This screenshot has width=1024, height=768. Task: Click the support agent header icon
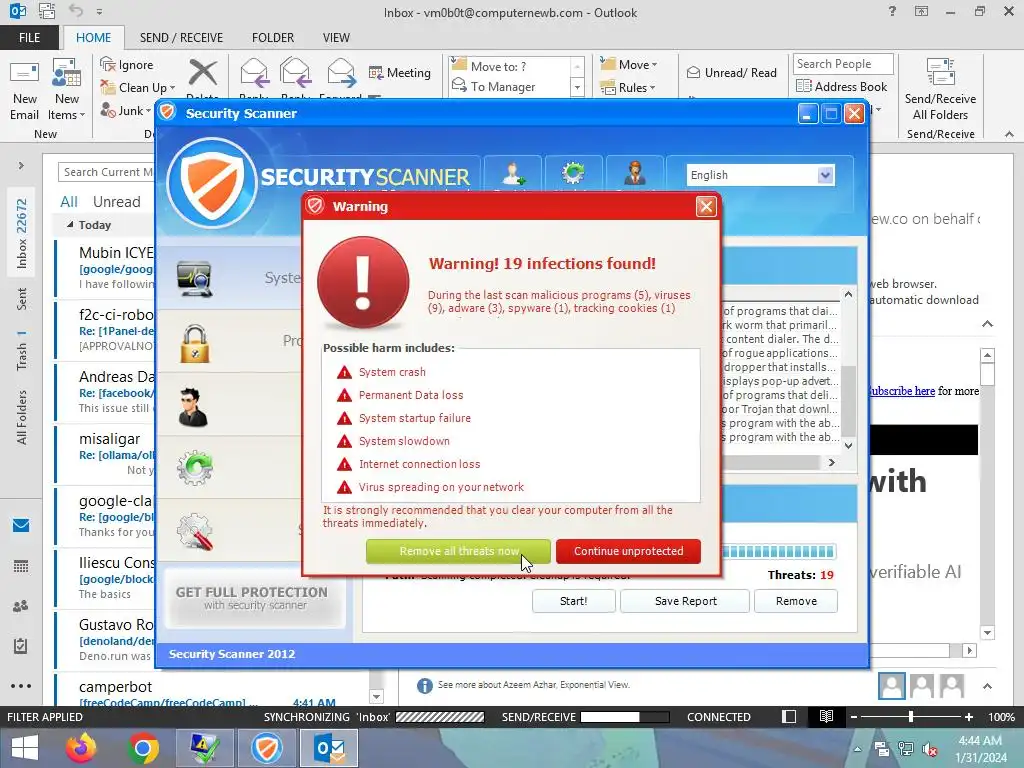pos(635,174)
